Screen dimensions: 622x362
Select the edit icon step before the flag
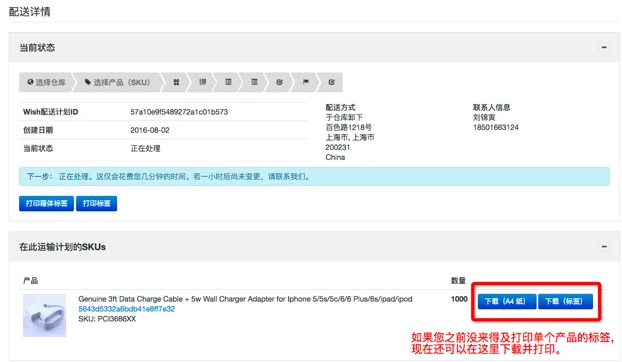(280, 82)
